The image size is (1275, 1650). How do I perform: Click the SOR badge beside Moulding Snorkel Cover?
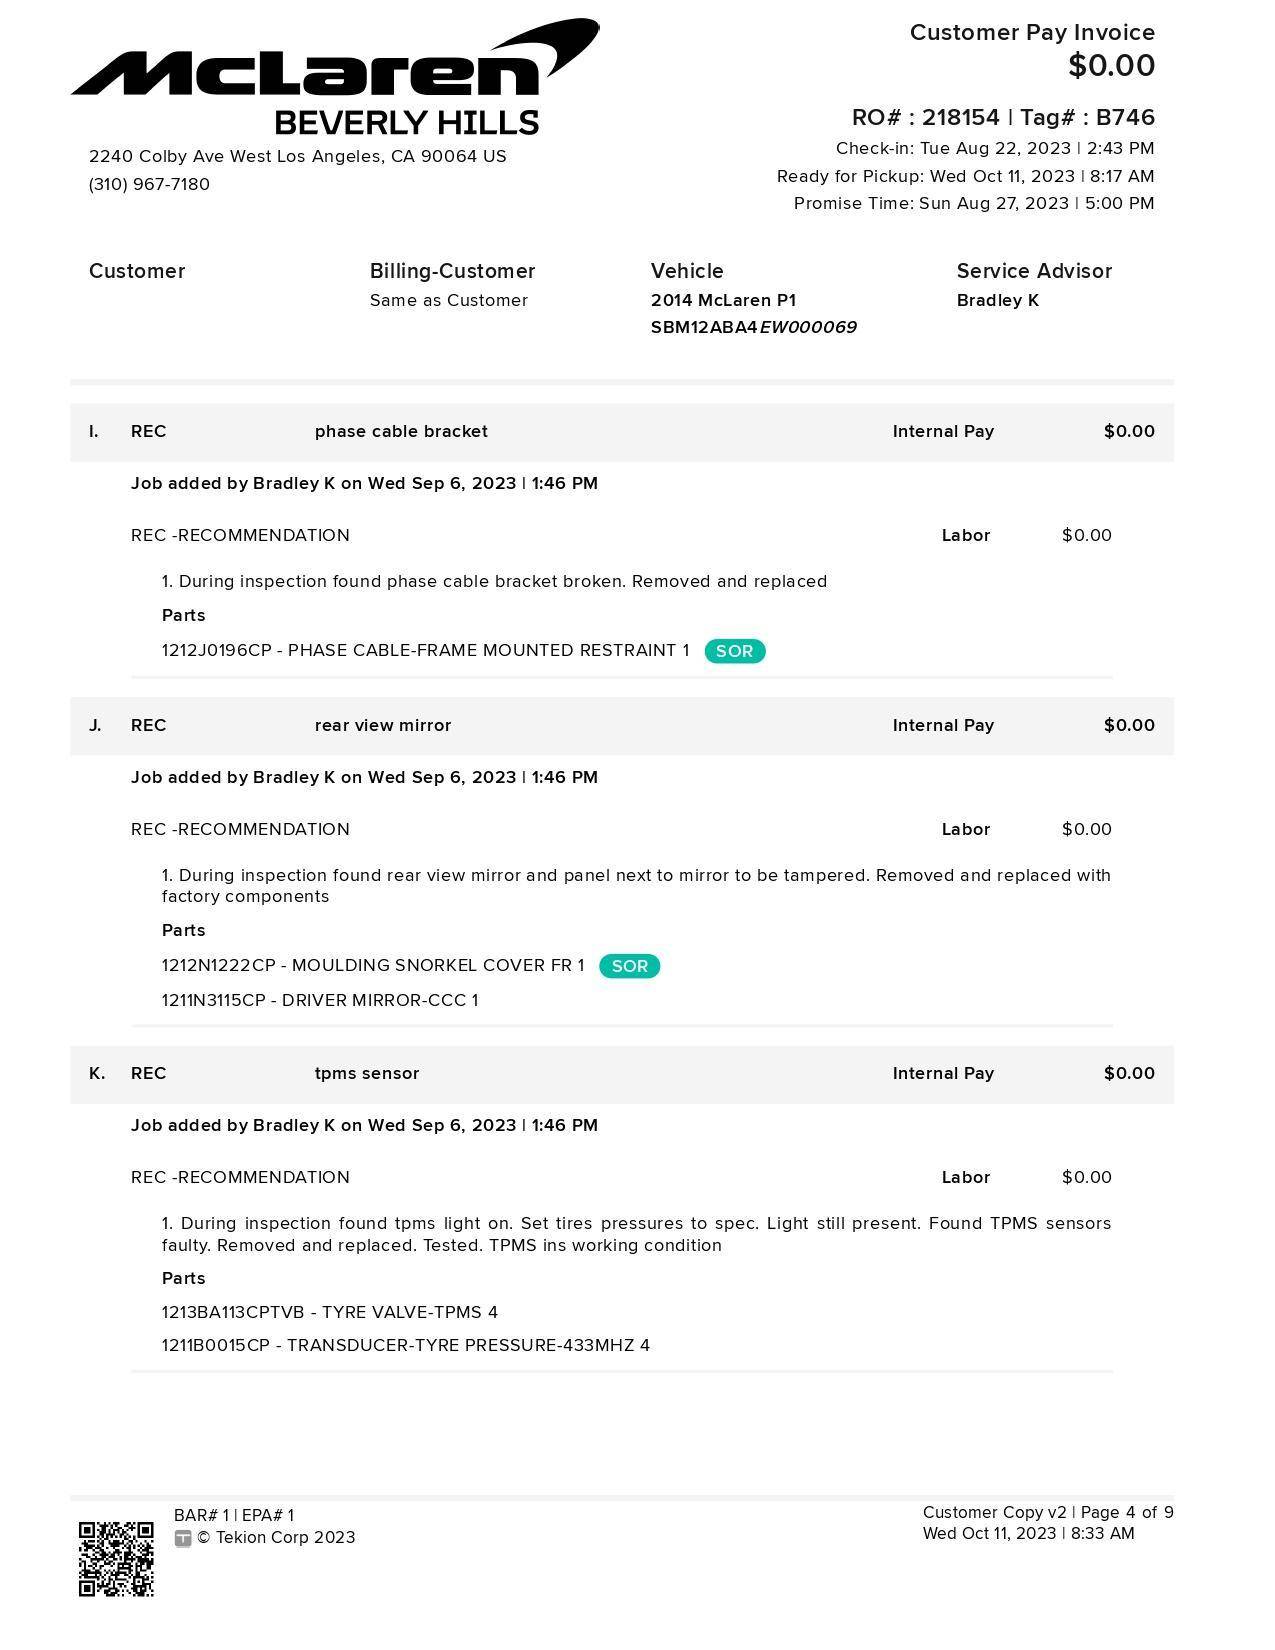tap(629, 966)
